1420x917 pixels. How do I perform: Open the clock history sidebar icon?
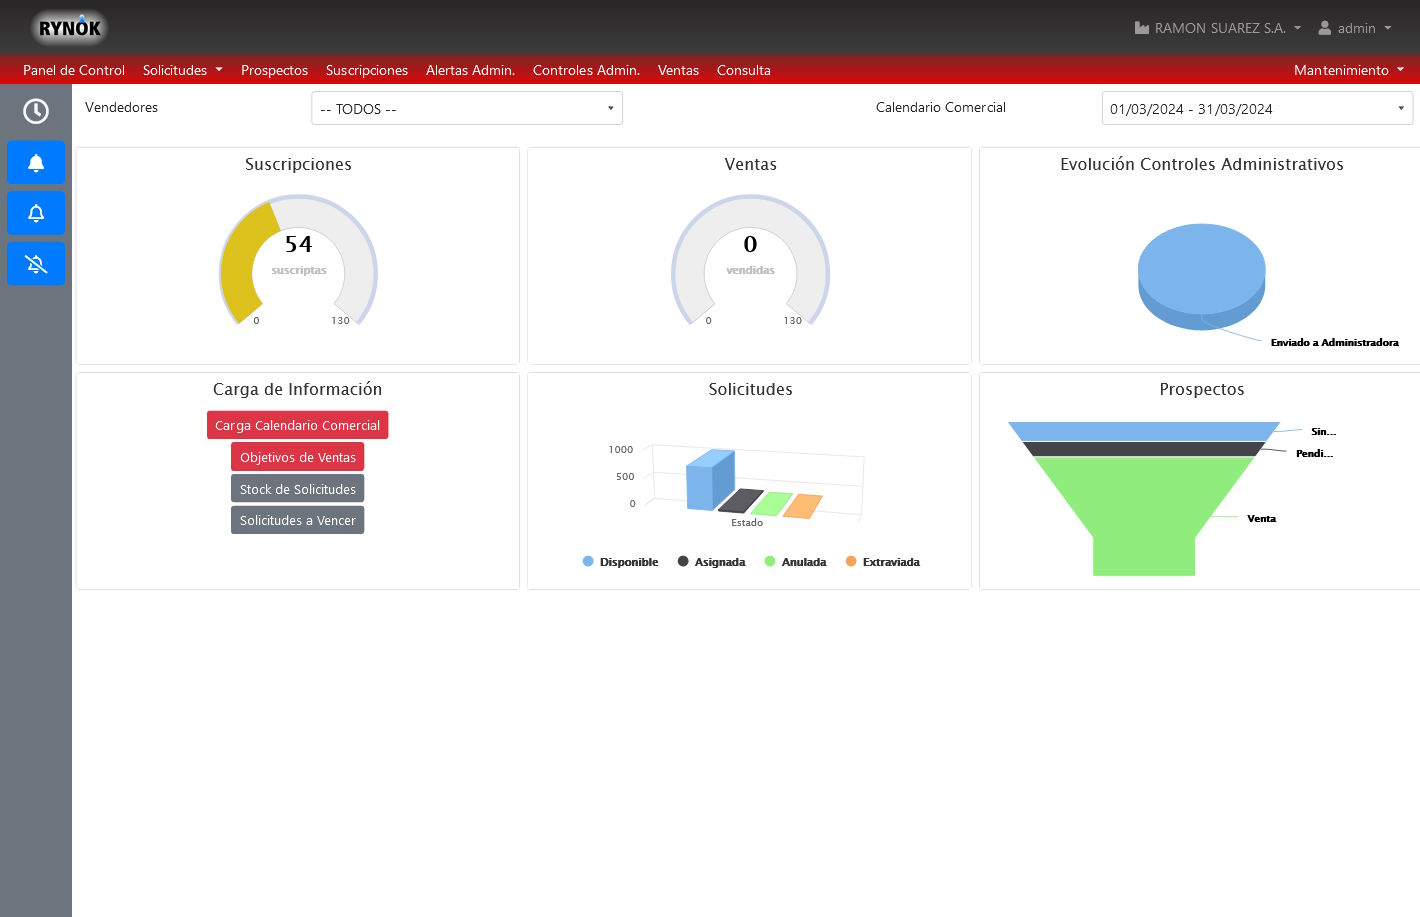[36, 111]
